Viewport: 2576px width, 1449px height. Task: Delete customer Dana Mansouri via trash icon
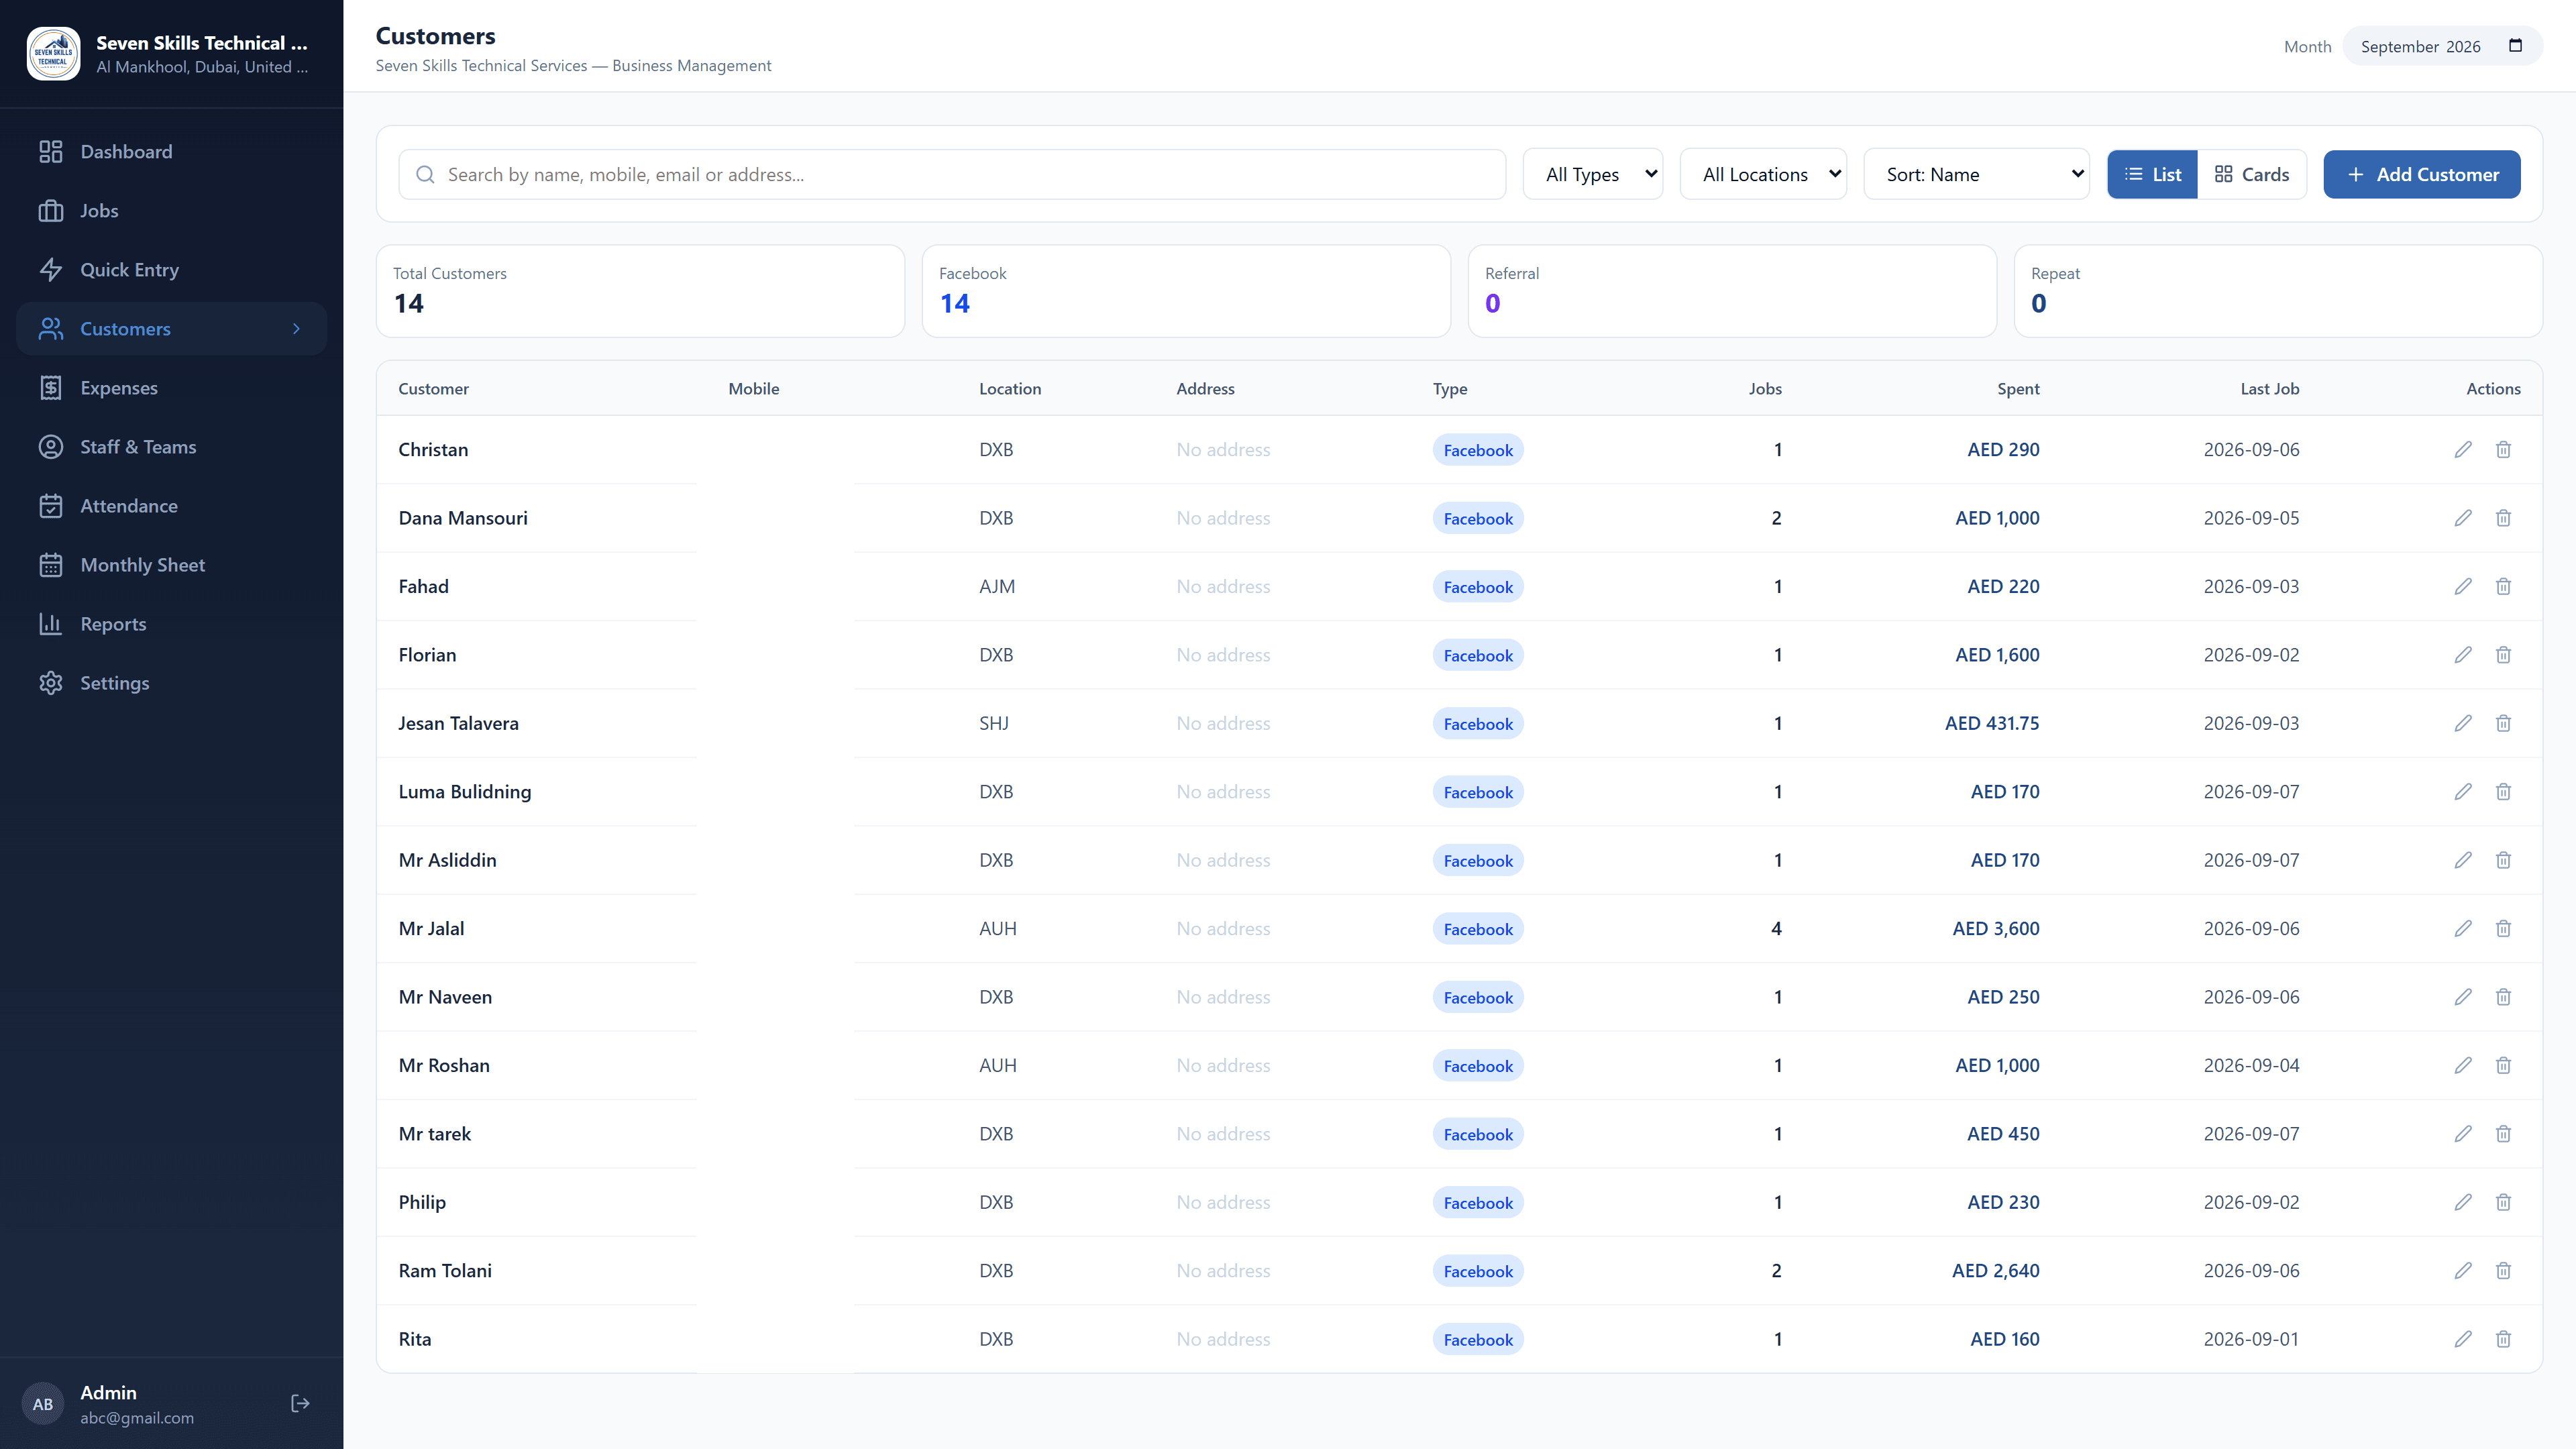coord(2503,518)
